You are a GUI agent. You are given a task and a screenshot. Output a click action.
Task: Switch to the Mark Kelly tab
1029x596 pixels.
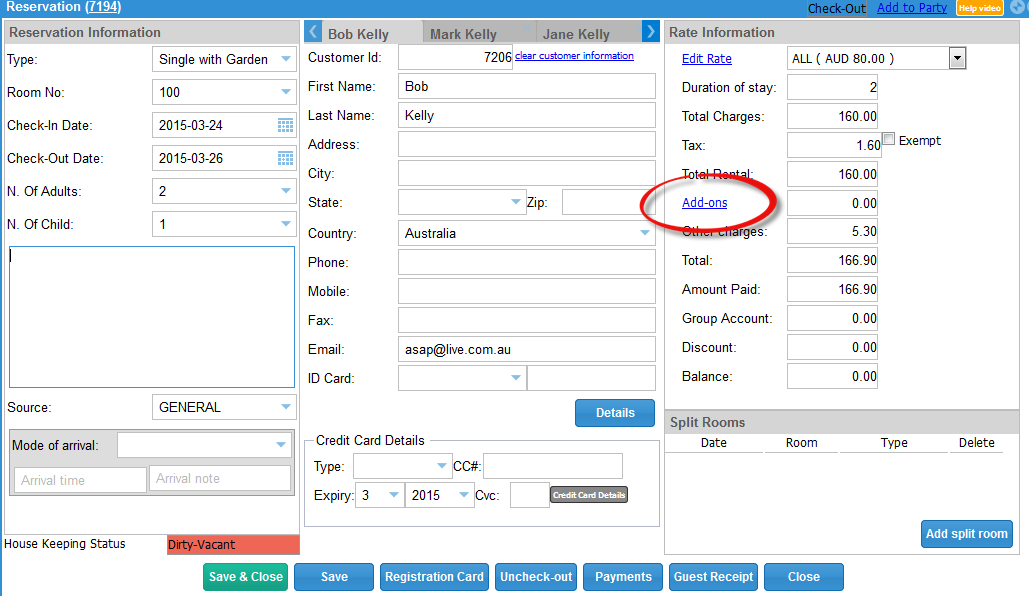point(463,34)
